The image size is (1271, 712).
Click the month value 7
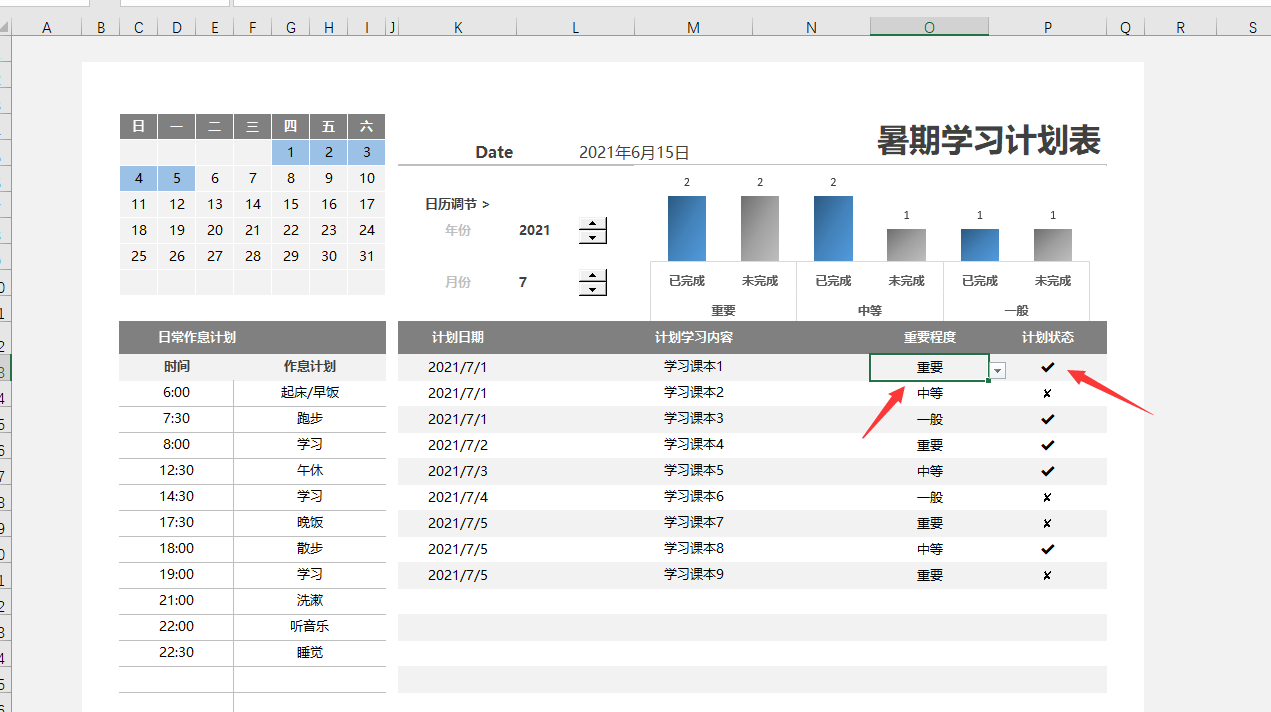tap(523, 282)
